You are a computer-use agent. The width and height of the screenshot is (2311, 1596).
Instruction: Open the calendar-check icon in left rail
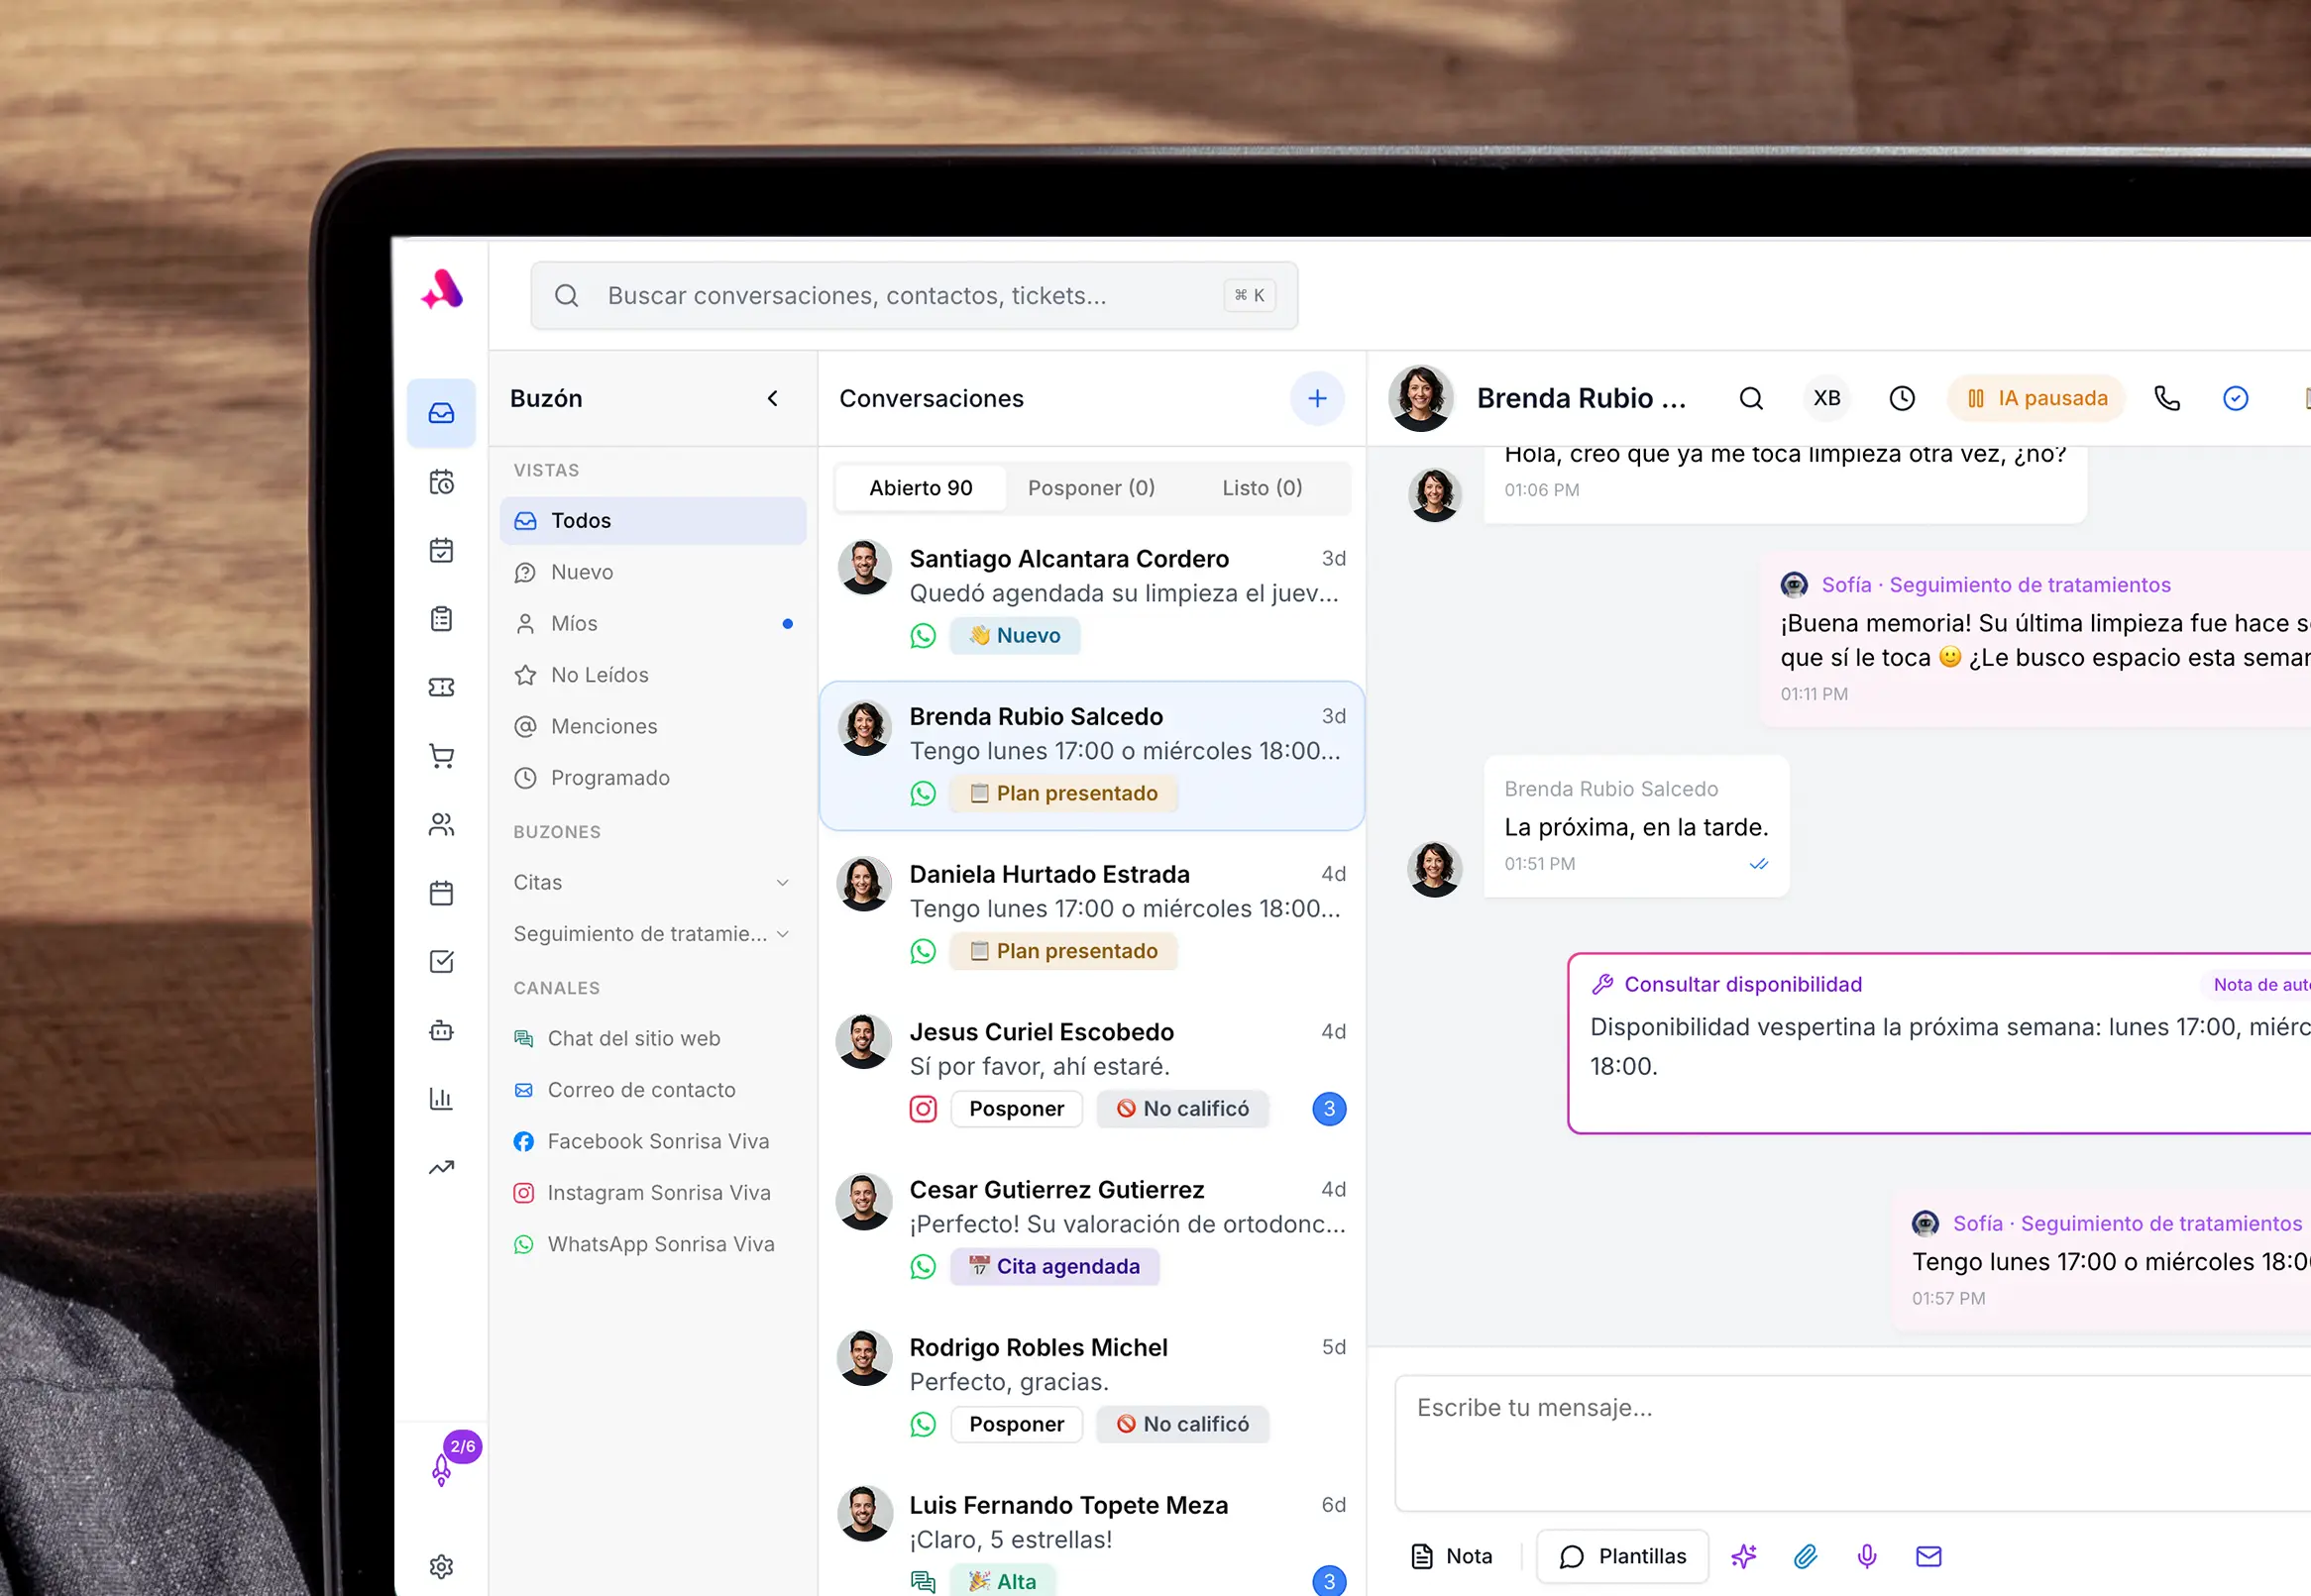click(x=441, y=550)
